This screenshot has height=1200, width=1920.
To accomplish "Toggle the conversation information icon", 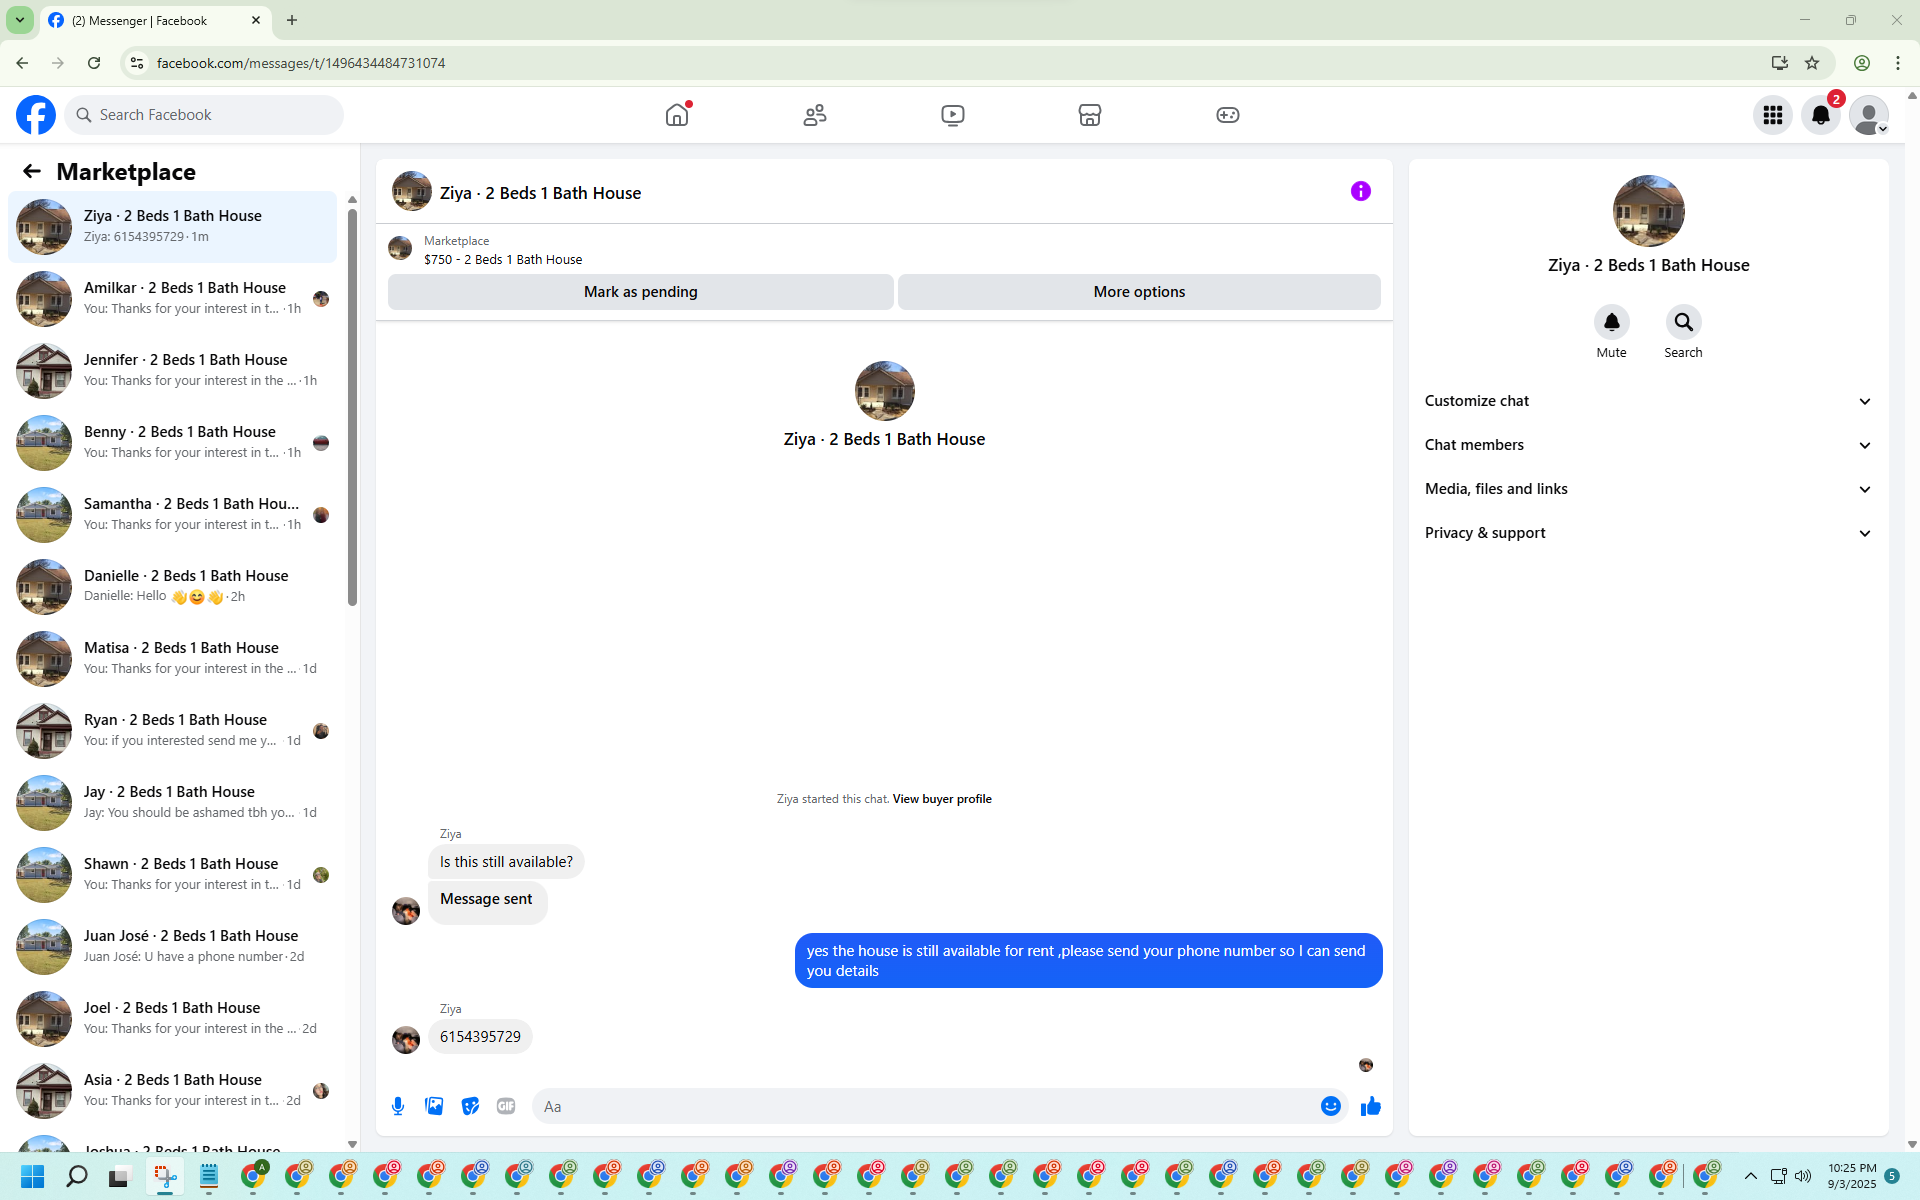I will tap(1361, 191).
